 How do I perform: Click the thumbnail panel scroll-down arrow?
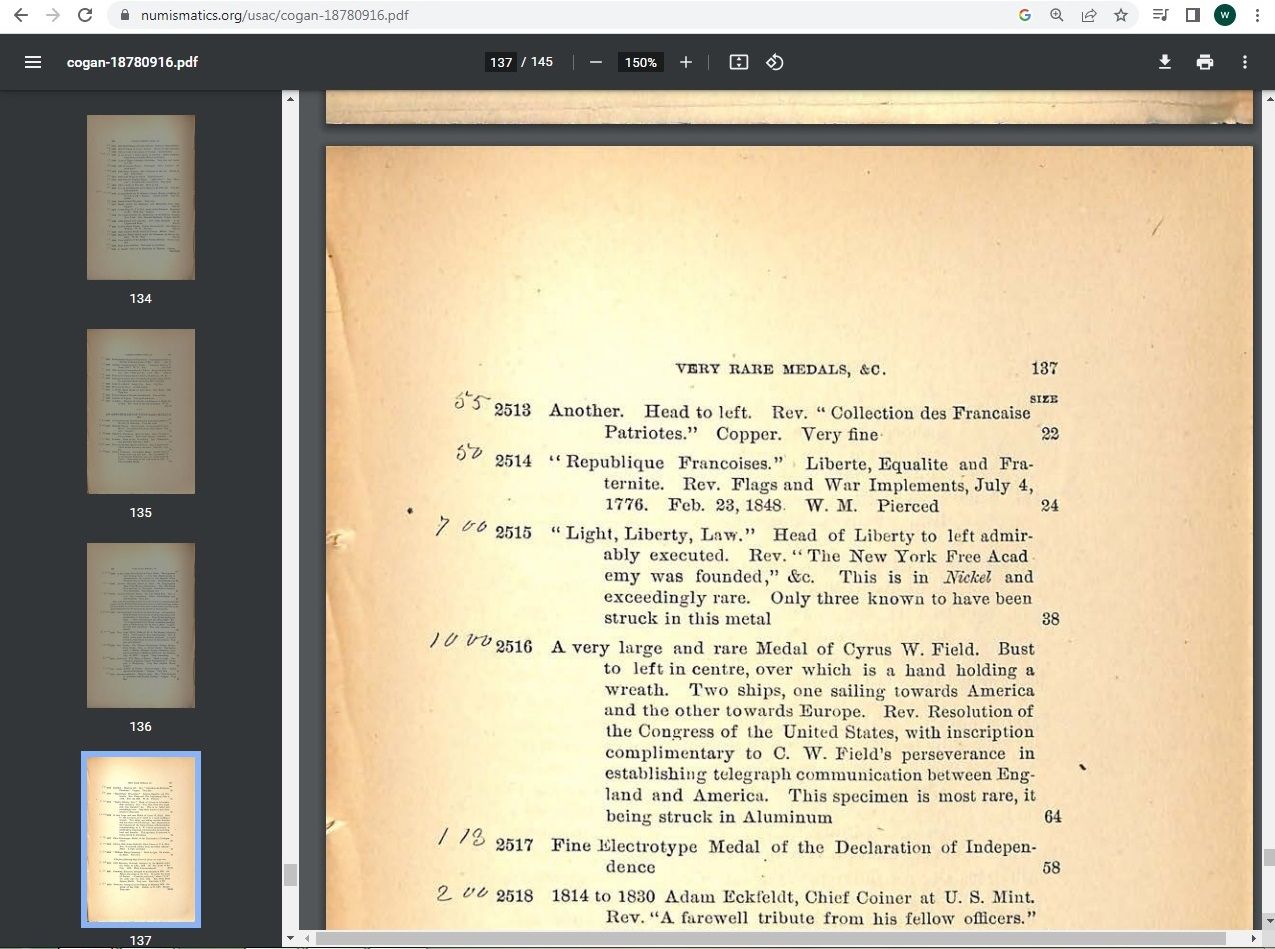(290, 939)
